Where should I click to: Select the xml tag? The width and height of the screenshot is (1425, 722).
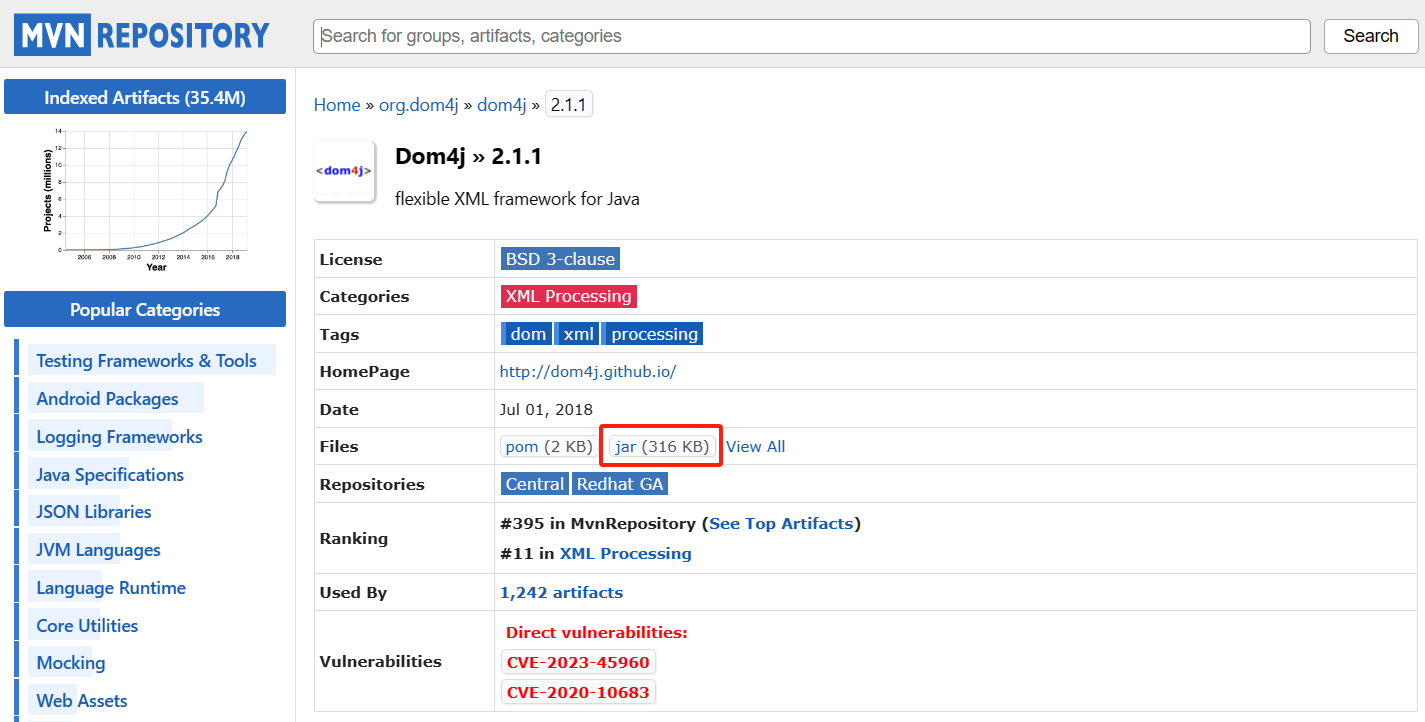point(578,334)
